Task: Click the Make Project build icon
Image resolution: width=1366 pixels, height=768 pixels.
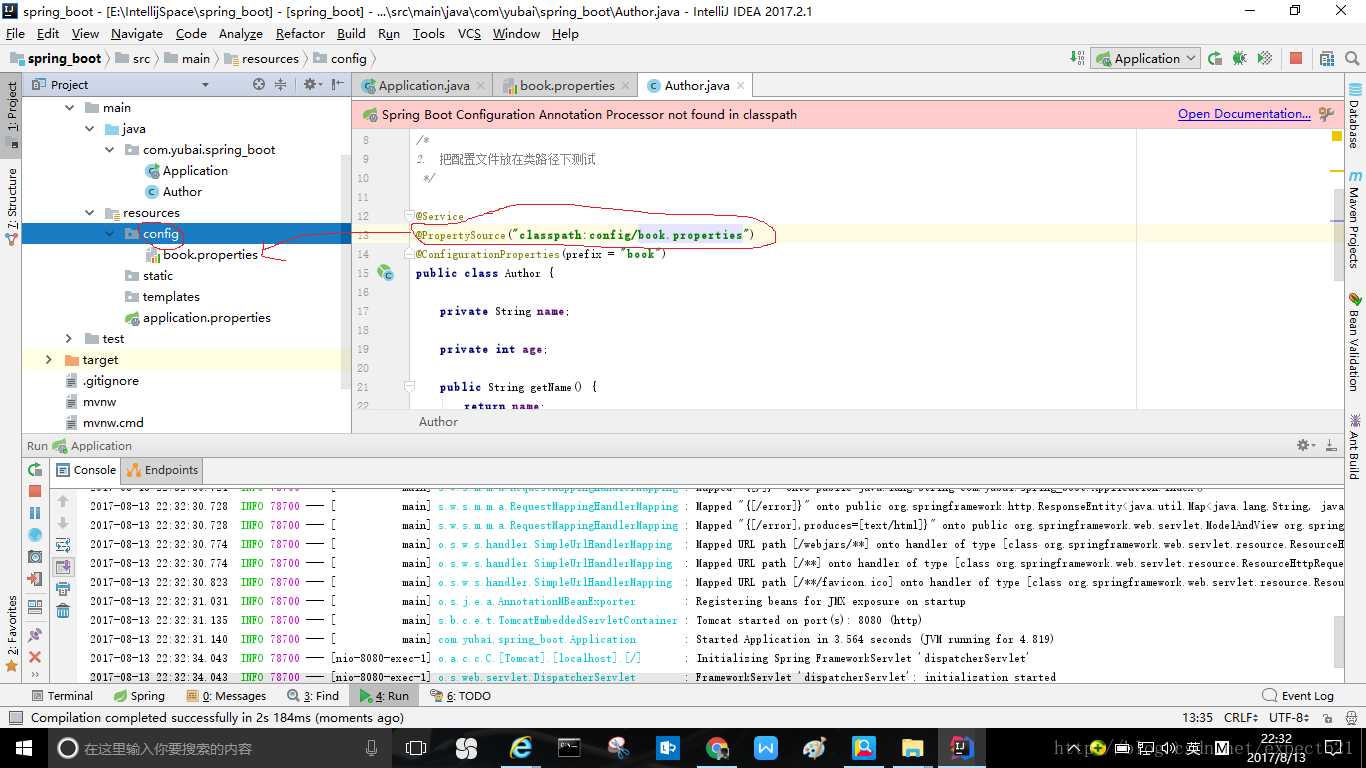Action: tap(1078, 58)
